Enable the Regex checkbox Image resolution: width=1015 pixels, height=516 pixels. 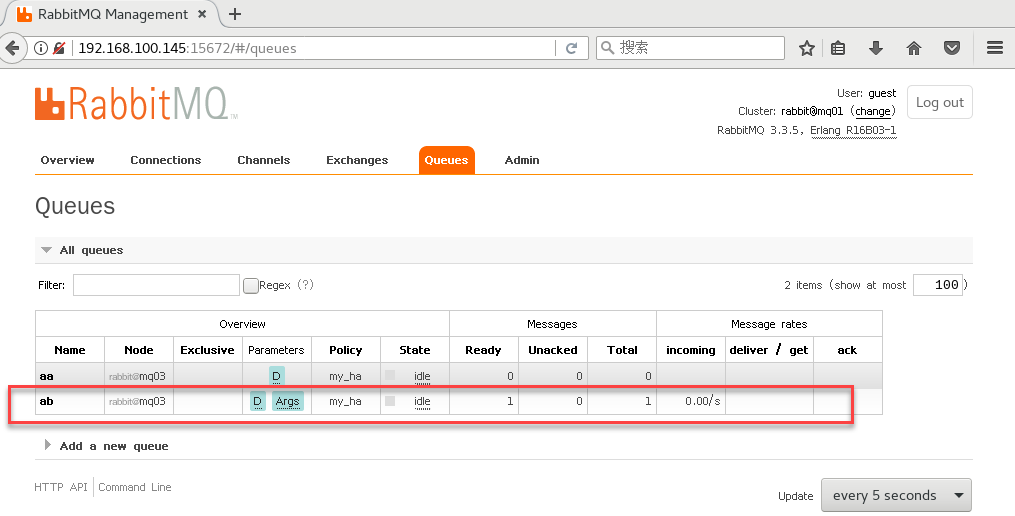click(x=251, y=286)
